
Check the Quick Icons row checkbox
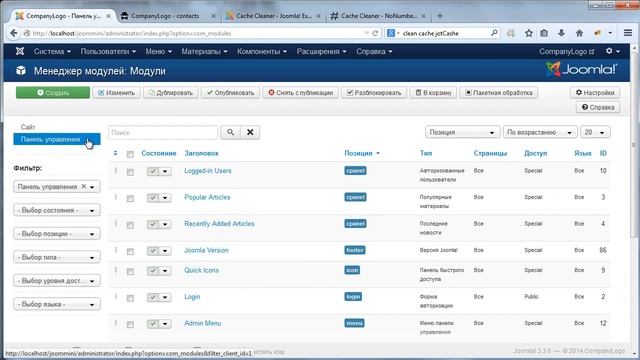130,272
